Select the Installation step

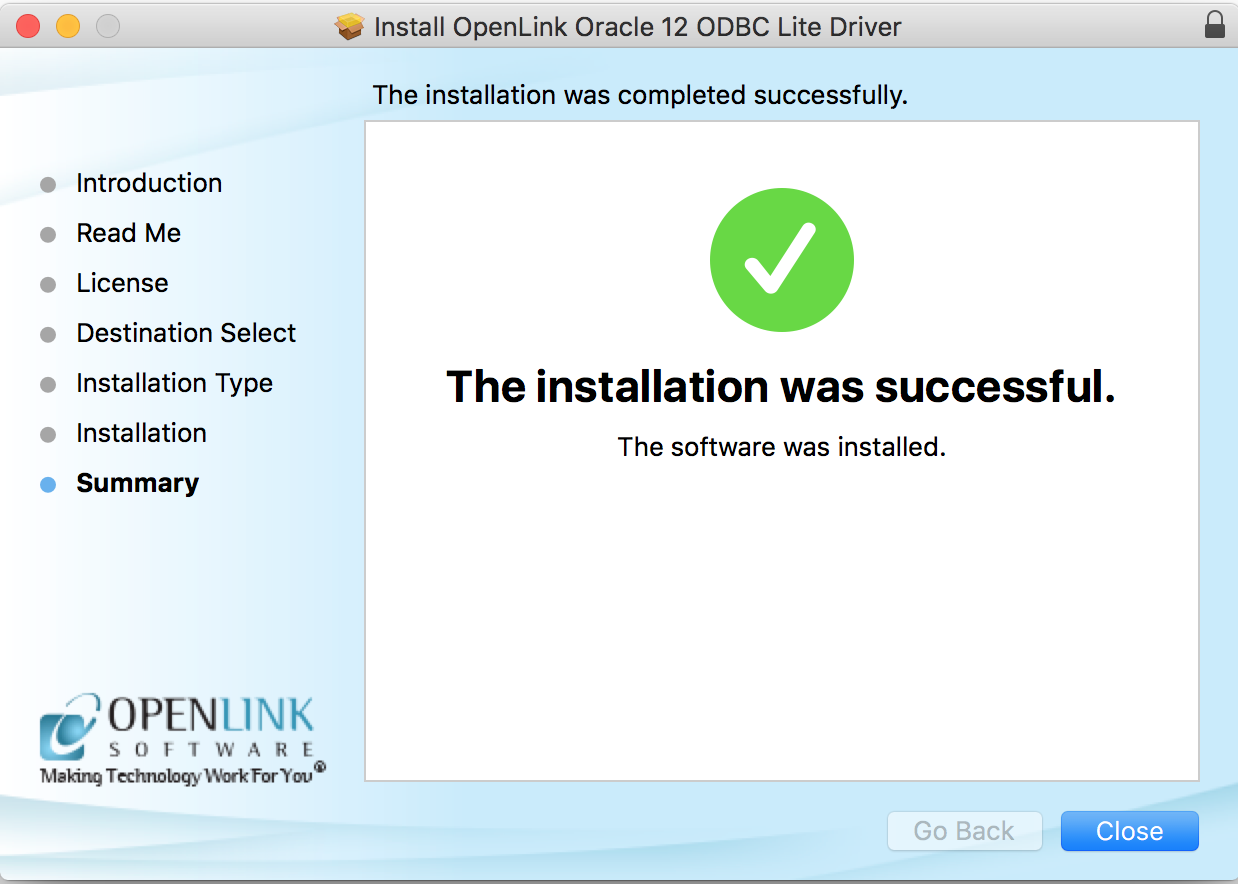[x=141, y=433]
